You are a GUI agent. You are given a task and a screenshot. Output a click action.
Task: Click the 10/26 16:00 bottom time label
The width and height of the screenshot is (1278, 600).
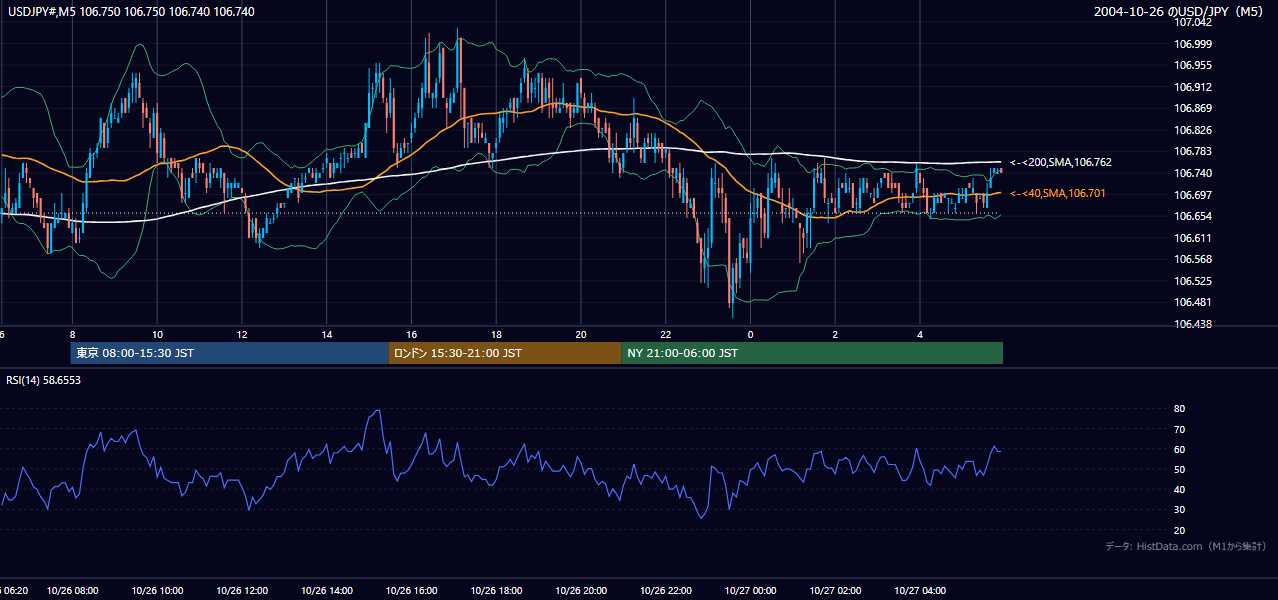pyautogui.click(x=411, y=590)
